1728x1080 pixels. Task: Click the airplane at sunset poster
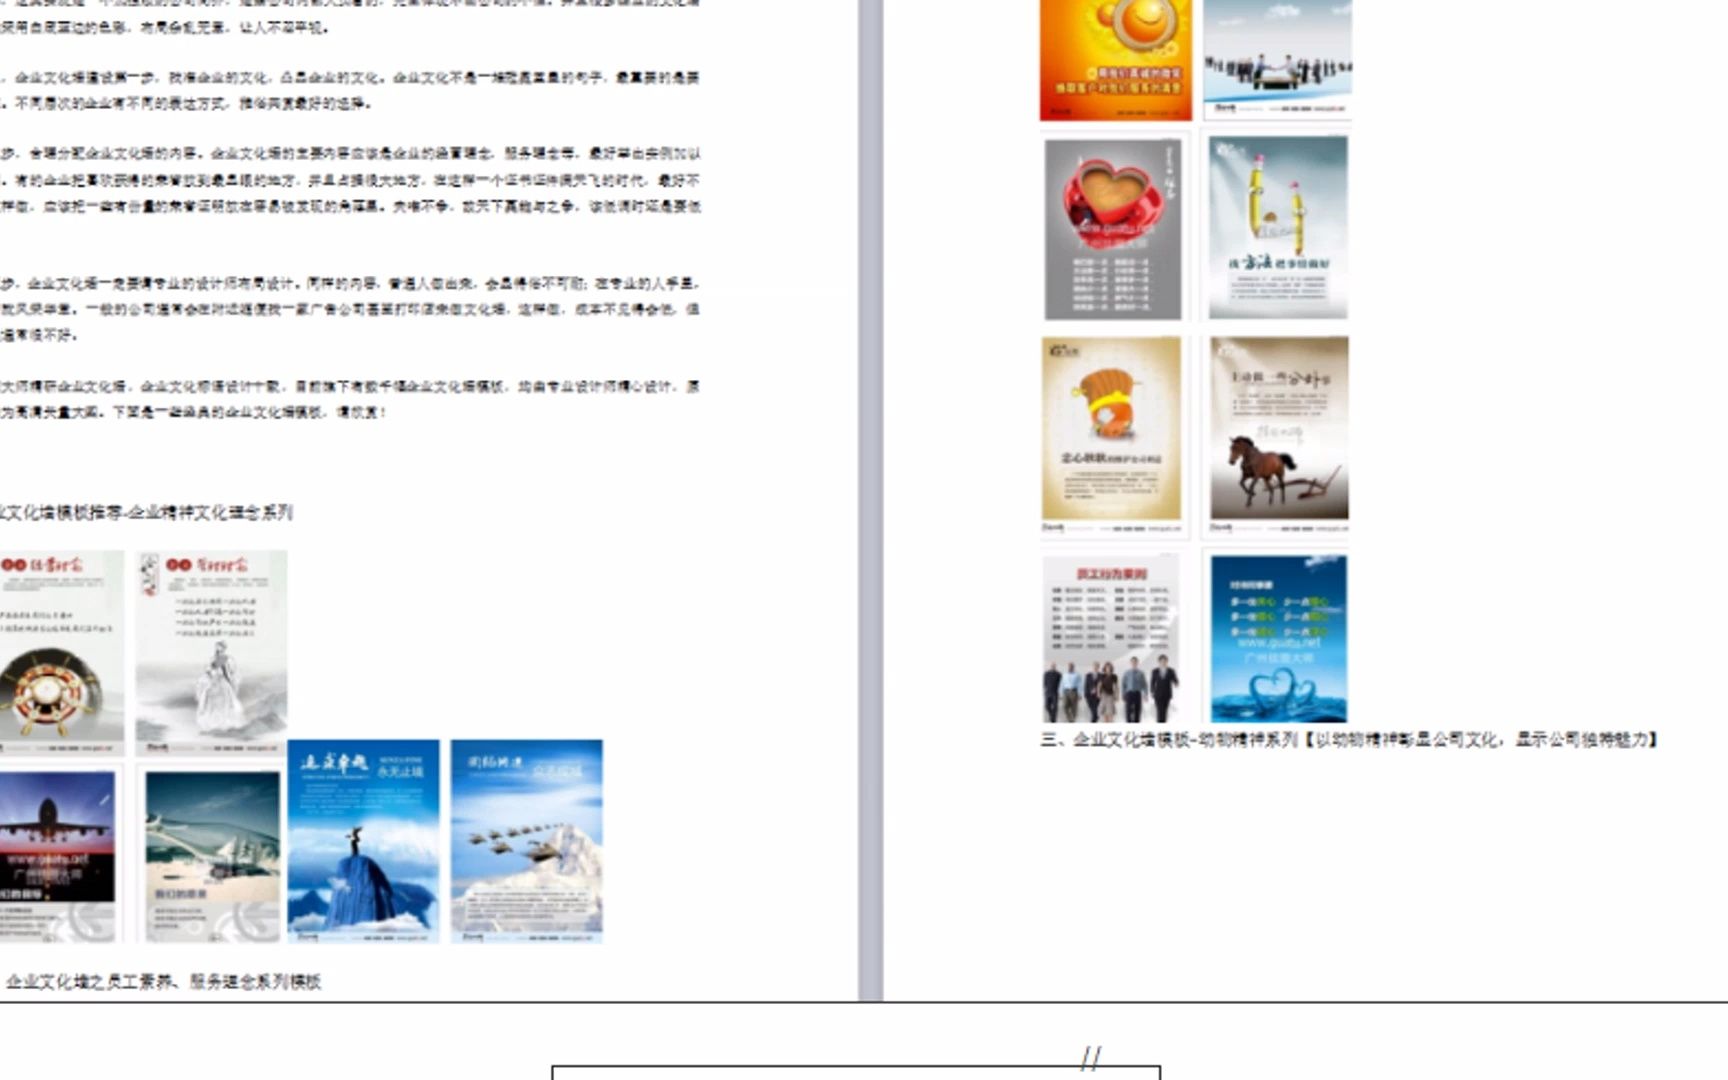pos(58,856)
